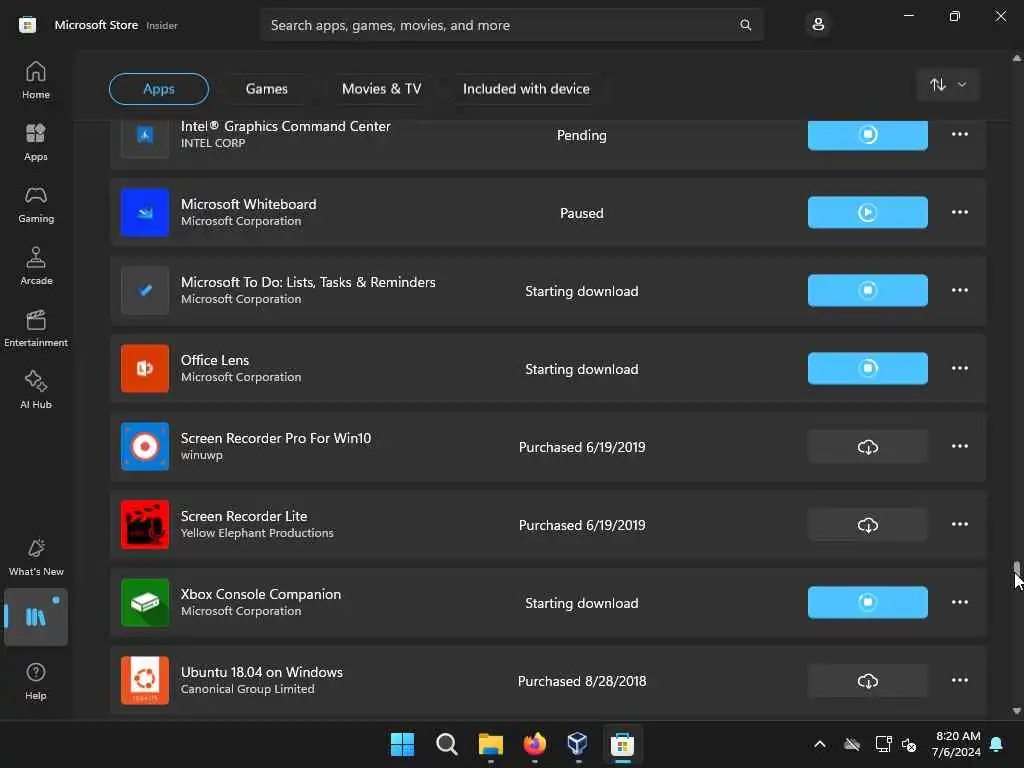This screenshot has height=768, width=1024.
Task: Click the Microsoft Store logo in title bar
Action: pos(27,25)
